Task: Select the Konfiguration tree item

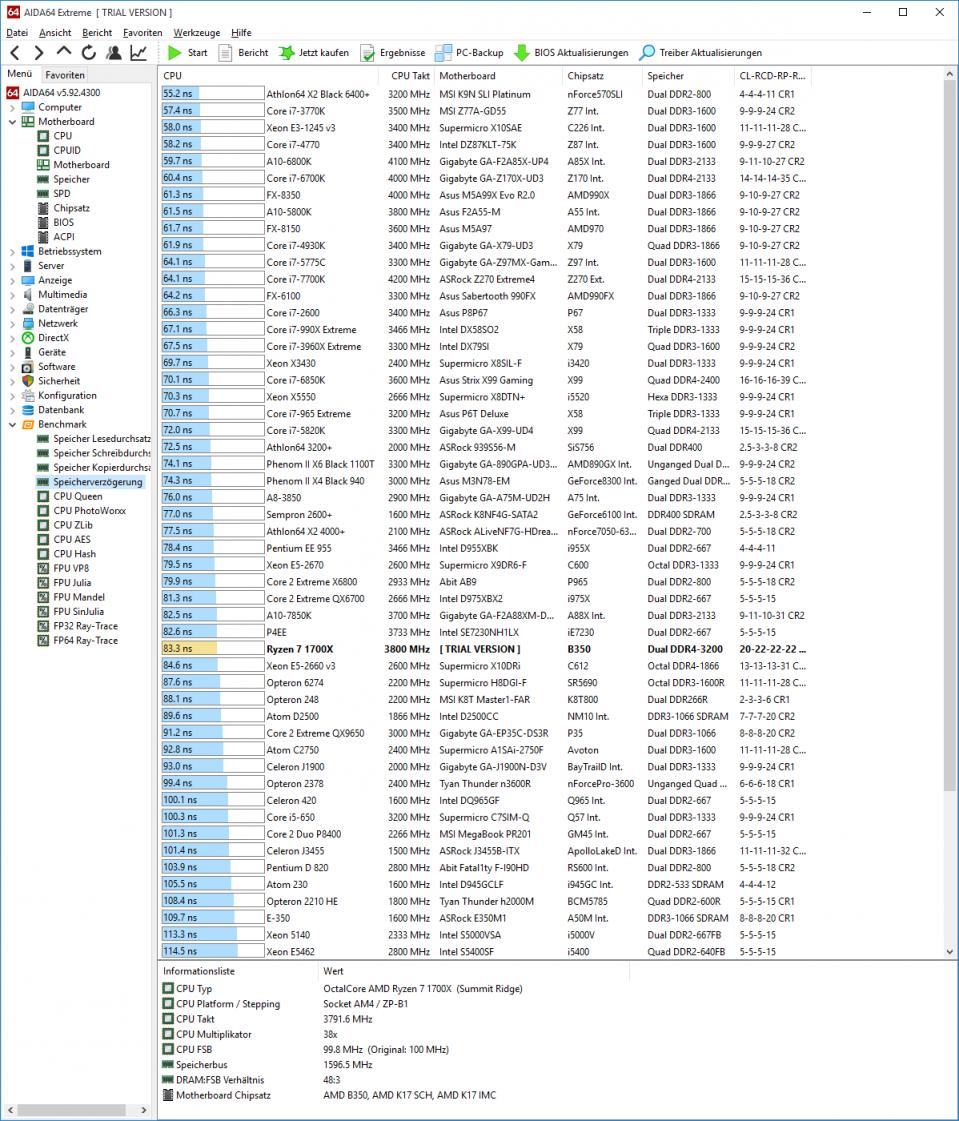Action: click(x=59, y=395)
